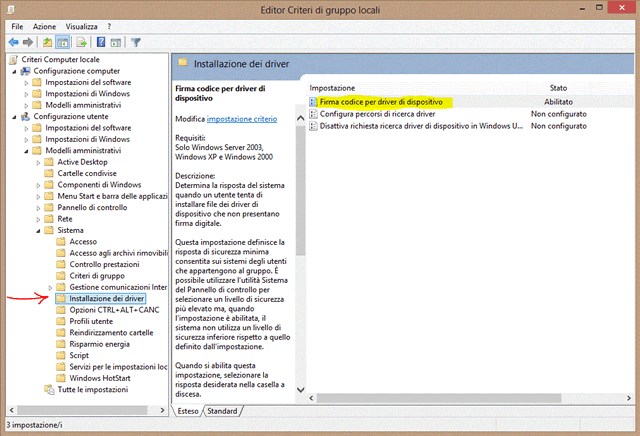Select Configura percorsi di ricerca driver
The height and width of the screenshot is (436, 640).
[377, 114]
